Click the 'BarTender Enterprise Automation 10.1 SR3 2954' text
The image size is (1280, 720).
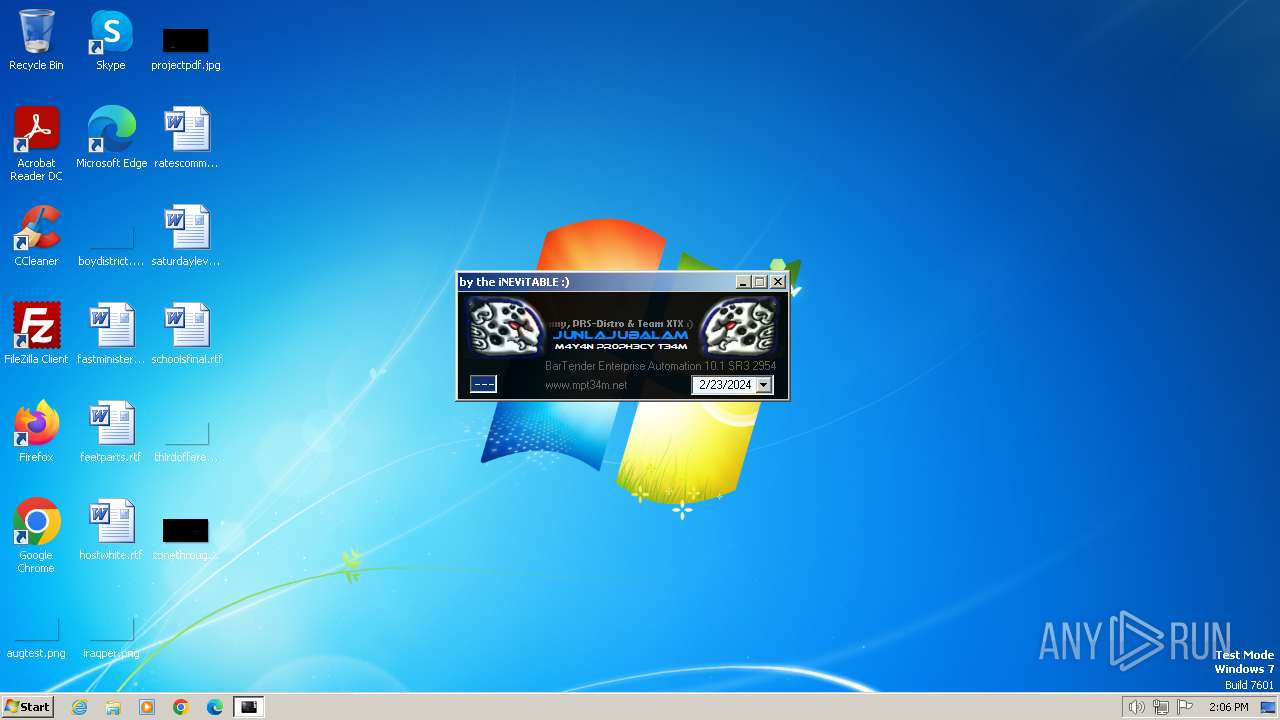[x=660, y=366]
